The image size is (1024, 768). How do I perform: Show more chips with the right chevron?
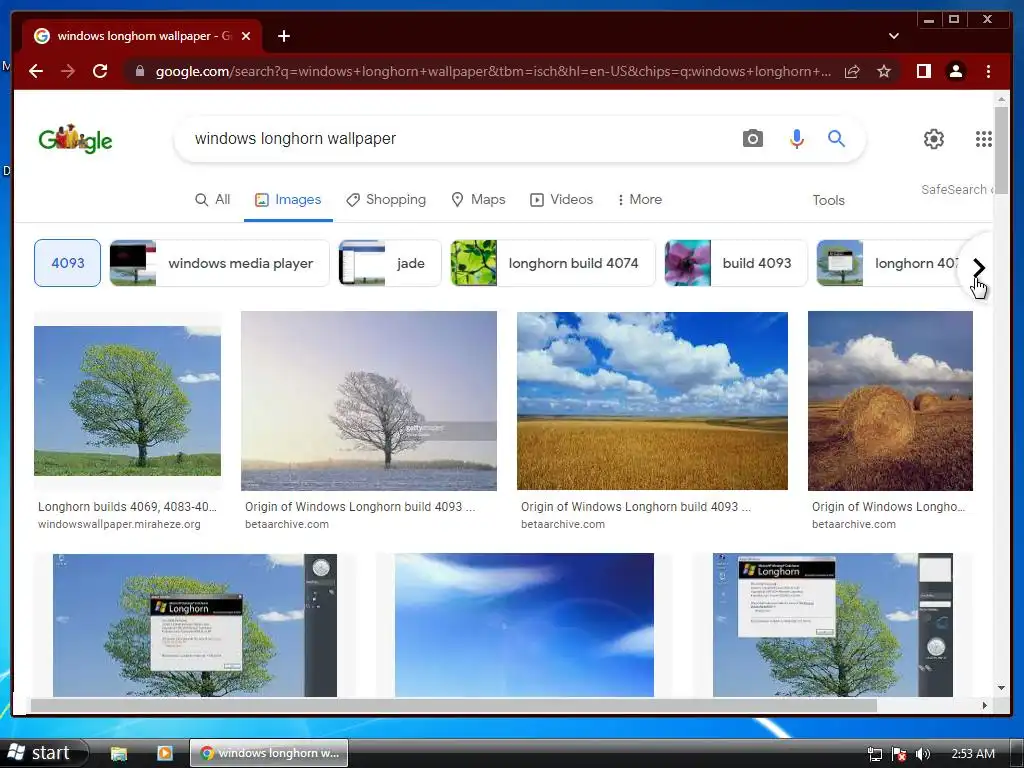pos(978,267)
